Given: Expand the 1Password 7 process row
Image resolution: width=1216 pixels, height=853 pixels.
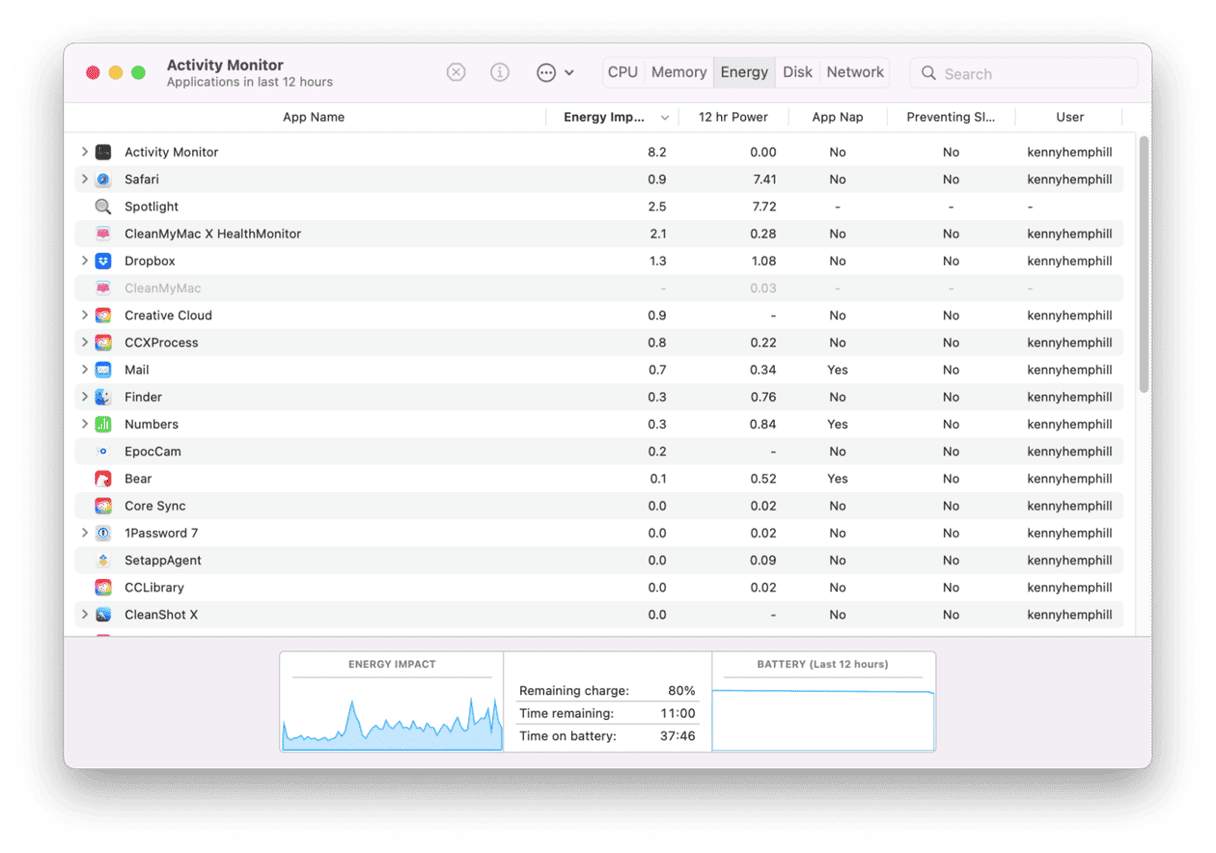Looking at the screenshot, I should (84, 533).
